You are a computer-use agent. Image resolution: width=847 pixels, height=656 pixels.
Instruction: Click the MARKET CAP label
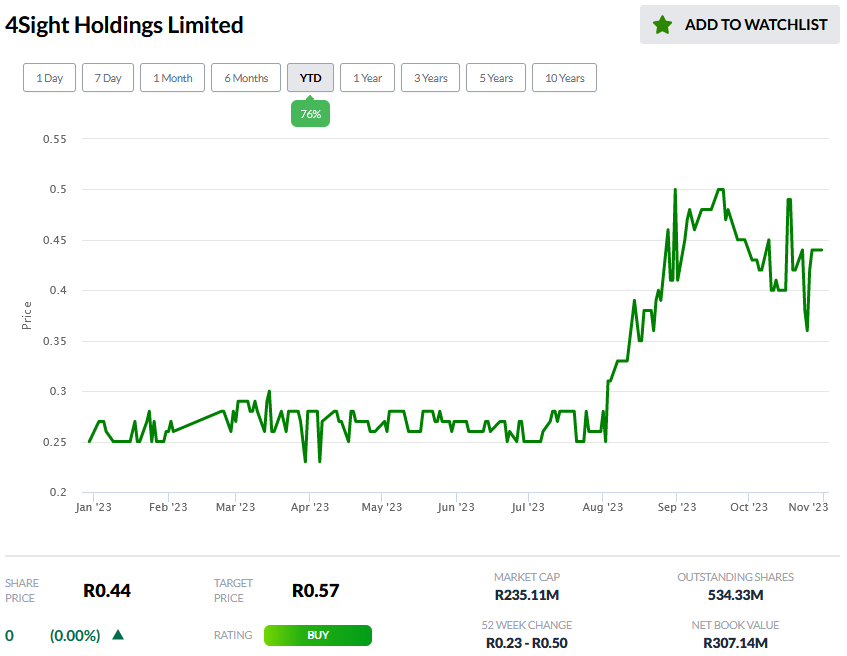527,577
